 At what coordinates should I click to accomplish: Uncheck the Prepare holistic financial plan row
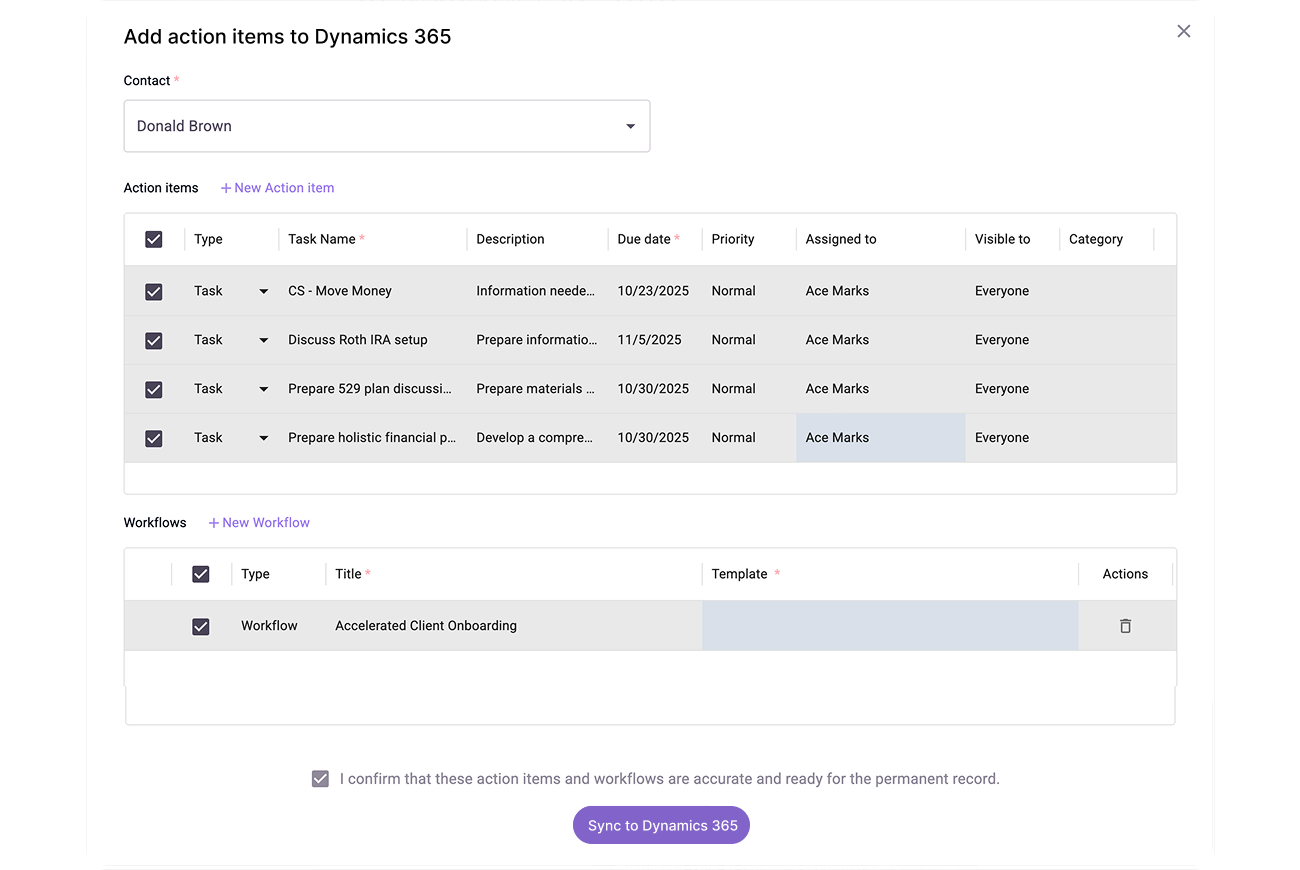point(154,438)
